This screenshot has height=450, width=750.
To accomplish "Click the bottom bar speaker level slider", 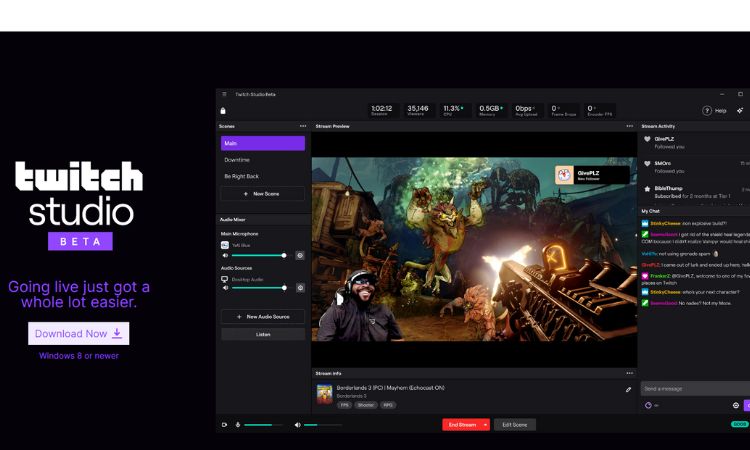I will click(x=322, y=425).
